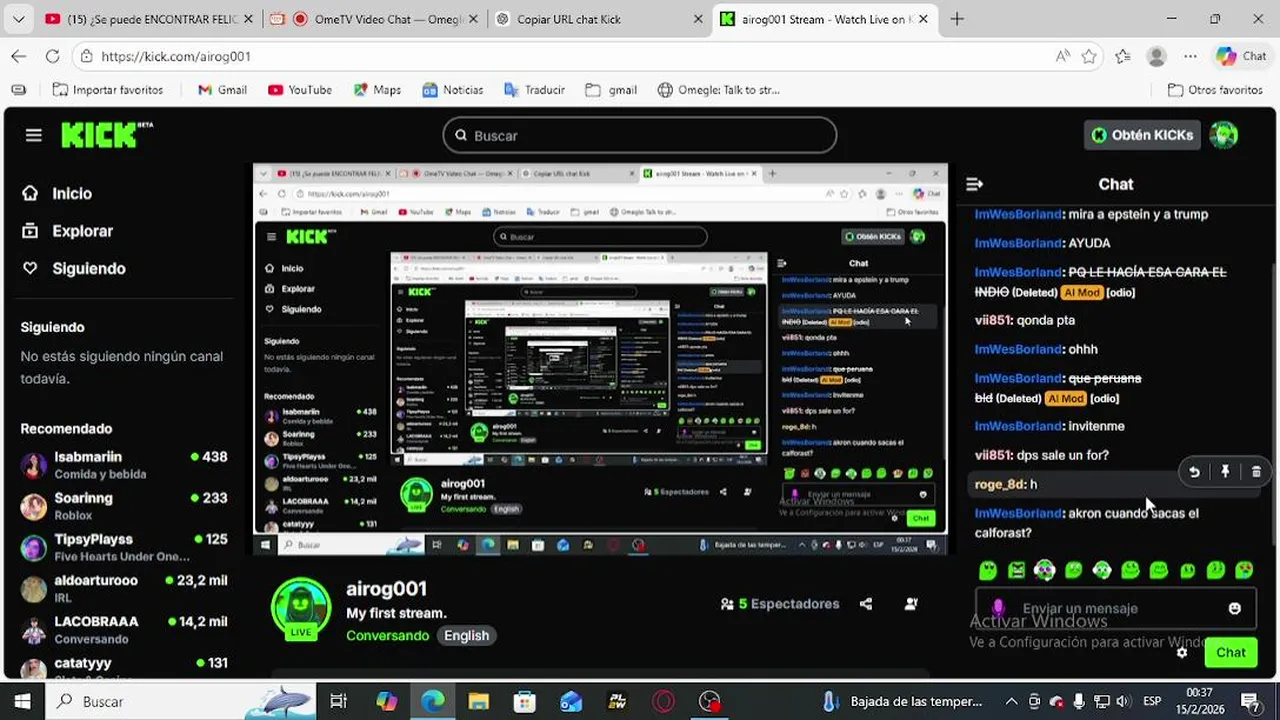Collapse the chat panel with arrow icon
The height and width of the screenshot is (720, 1280).
(975, 184)
